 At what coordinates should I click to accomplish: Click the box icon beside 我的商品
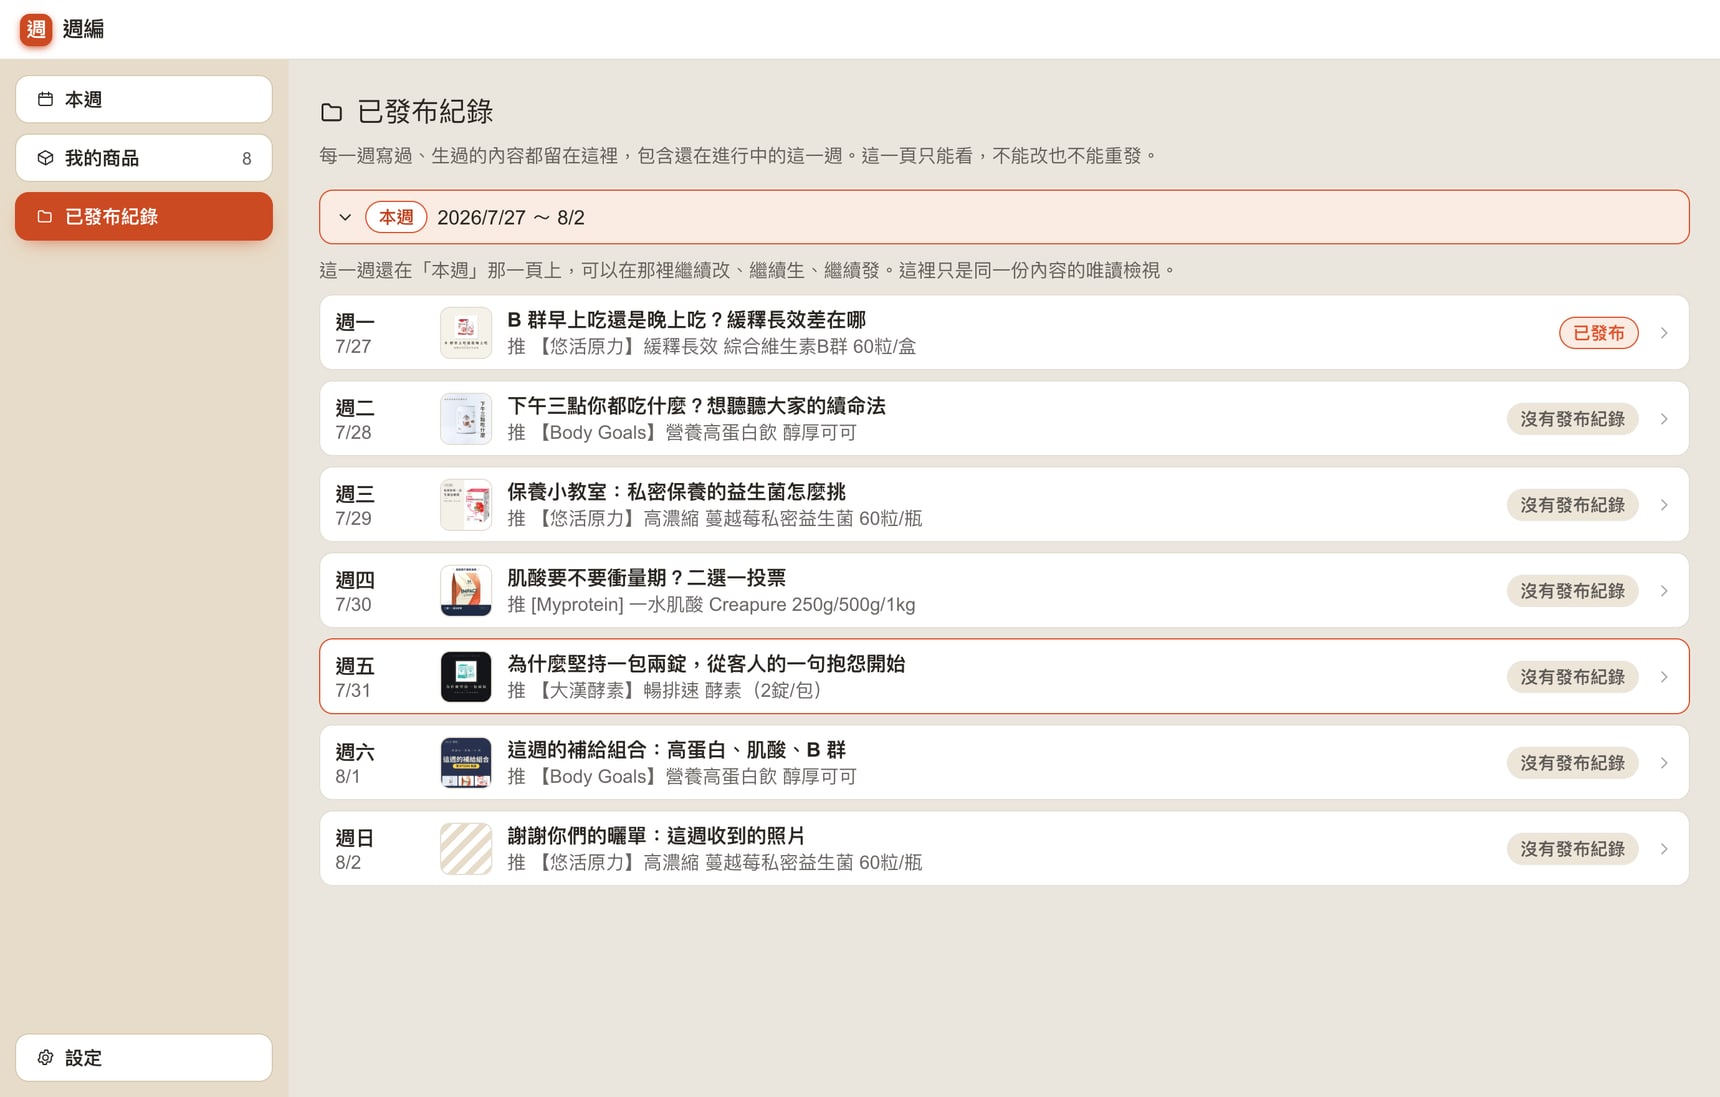(45, 158)
